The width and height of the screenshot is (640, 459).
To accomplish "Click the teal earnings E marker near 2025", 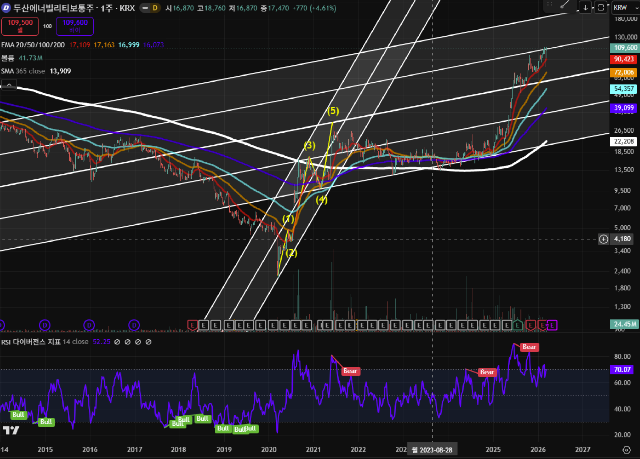I will point(518,325).
